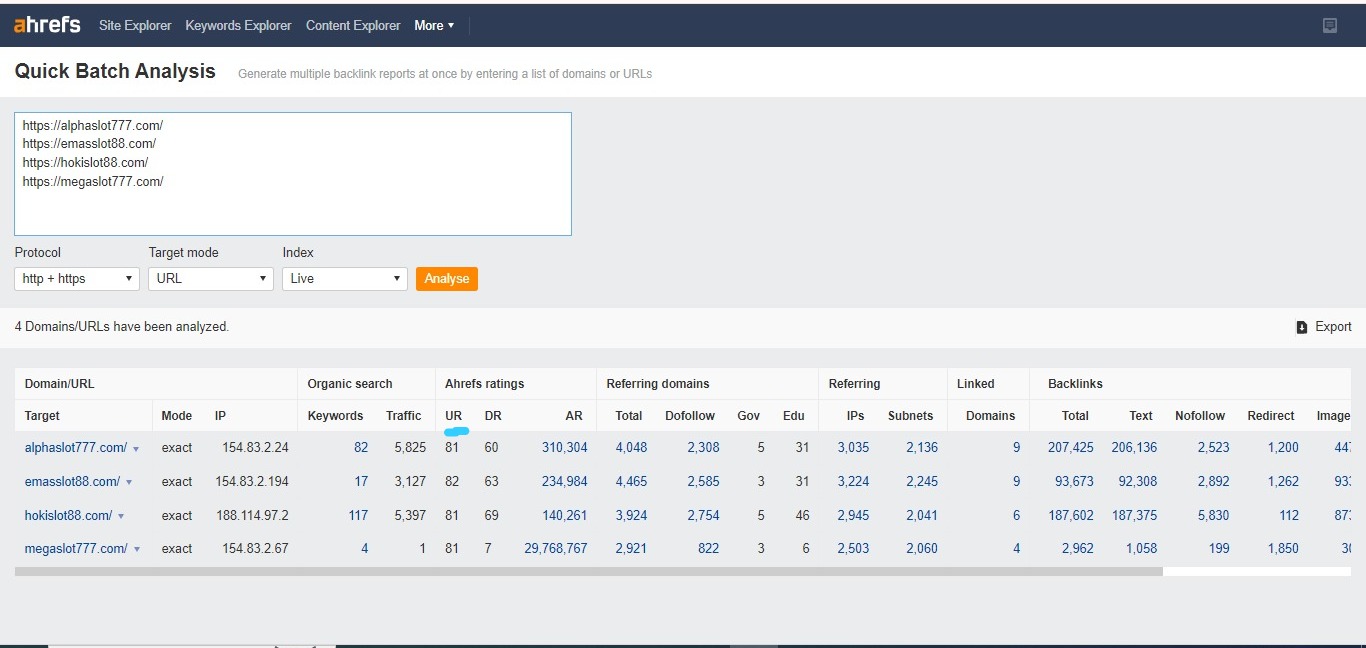Expand the More menu
Image resolution: width=1366 pixels, height=648 pixels.
point(434,26)
